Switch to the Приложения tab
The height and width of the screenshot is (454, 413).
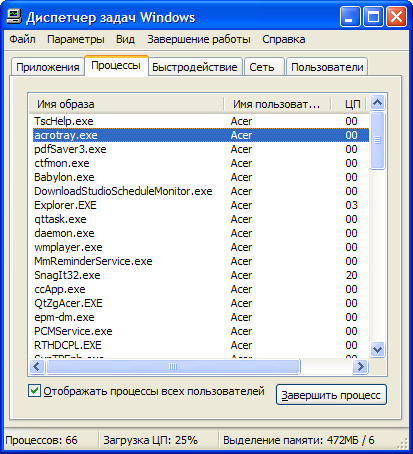[x=48, y=67]
